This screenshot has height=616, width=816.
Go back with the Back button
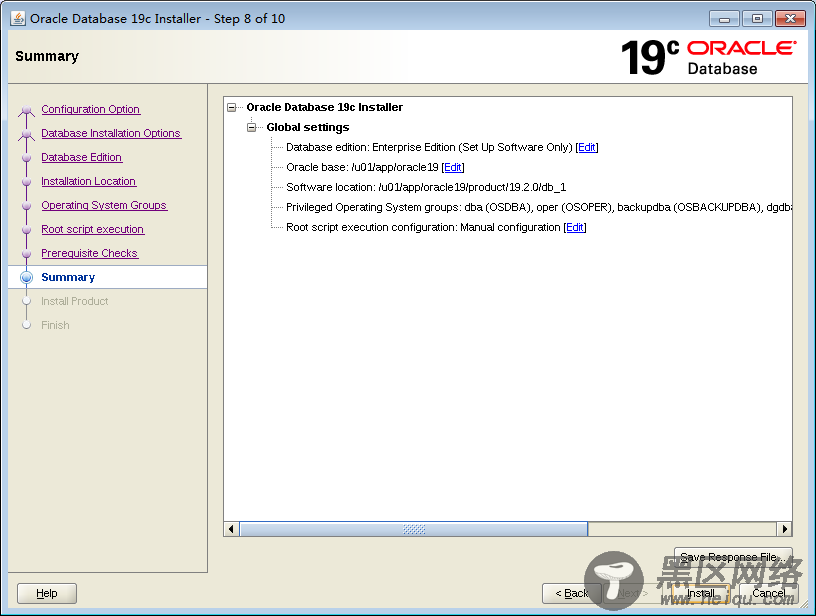(x=571, y=593)
